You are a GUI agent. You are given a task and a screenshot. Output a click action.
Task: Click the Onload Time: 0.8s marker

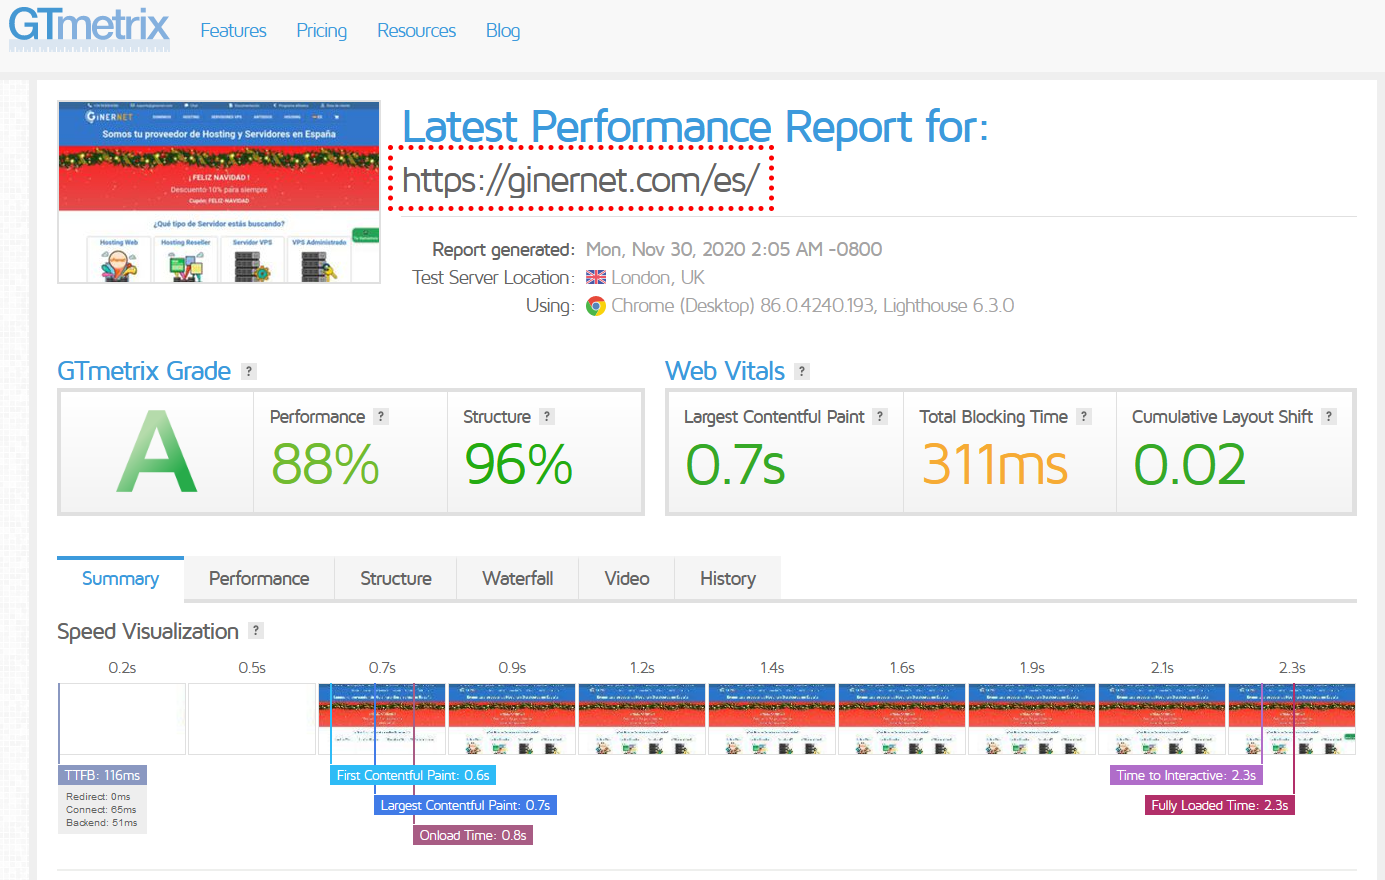pyautogui.click(x=473, y=835)
